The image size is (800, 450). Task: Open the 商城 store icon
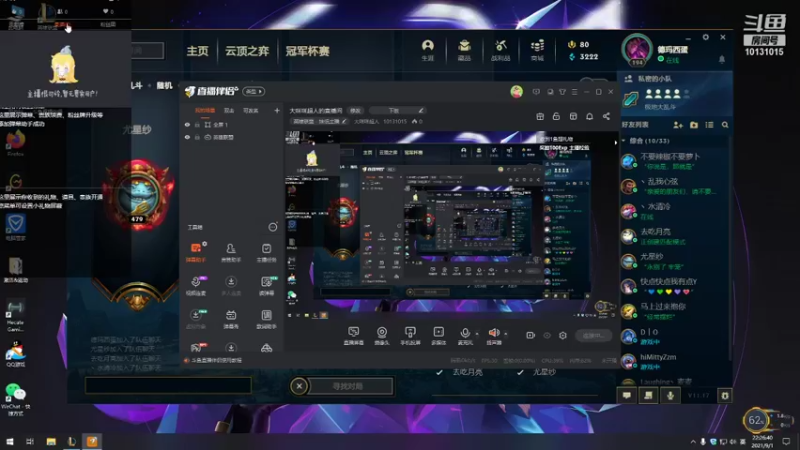coord(537,50)
